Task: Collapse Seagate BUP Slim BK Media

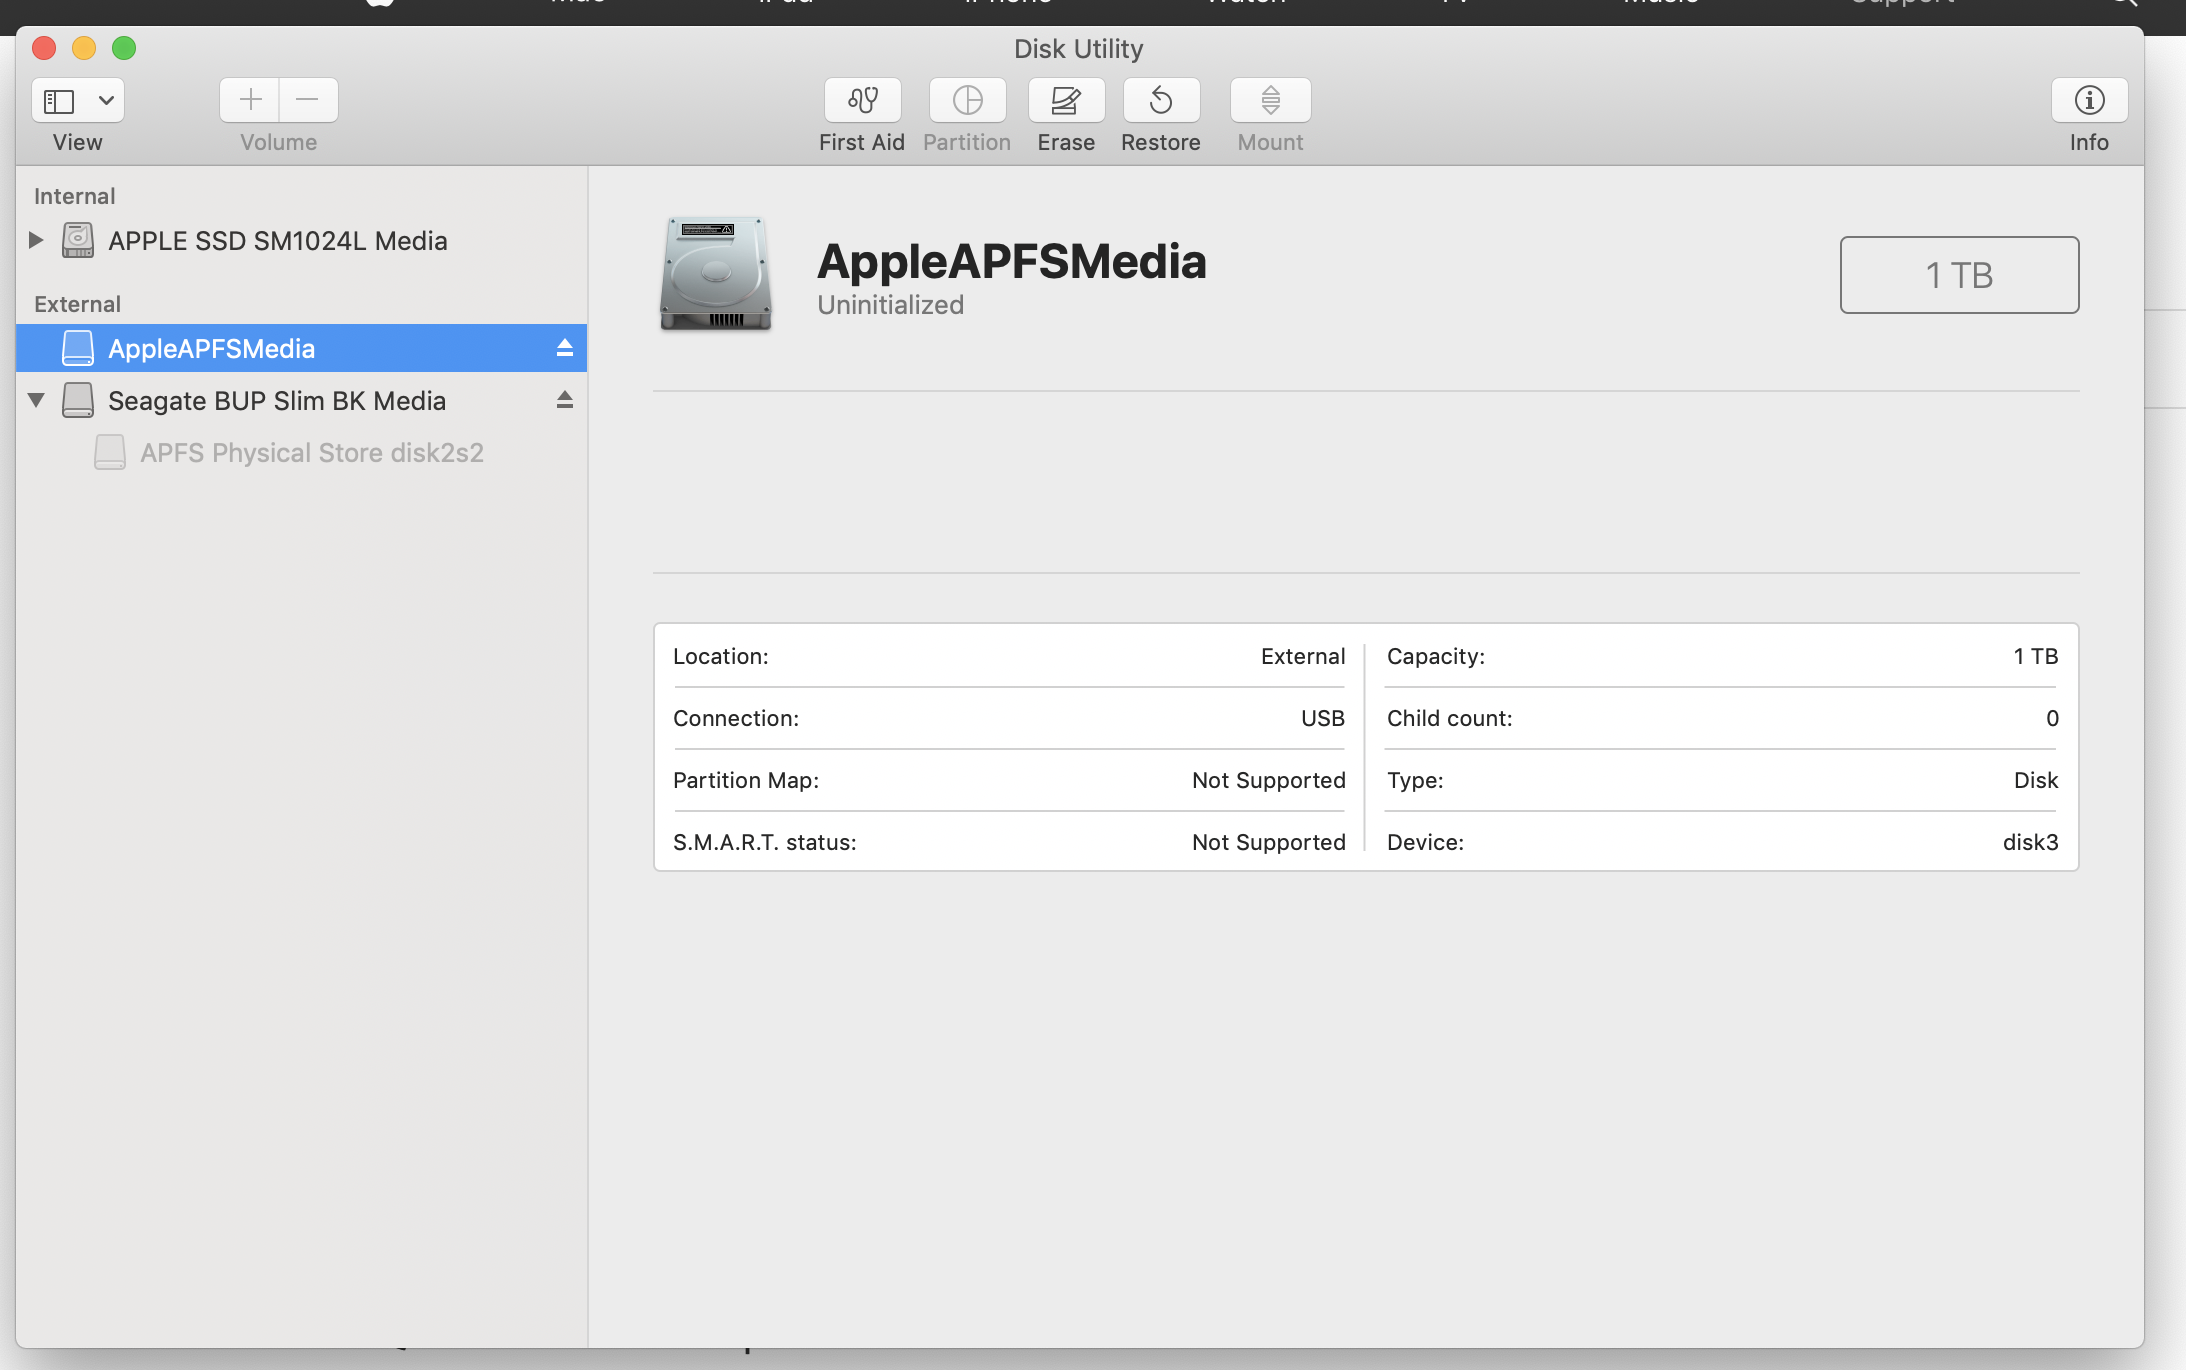Action: tap(36, 400)
